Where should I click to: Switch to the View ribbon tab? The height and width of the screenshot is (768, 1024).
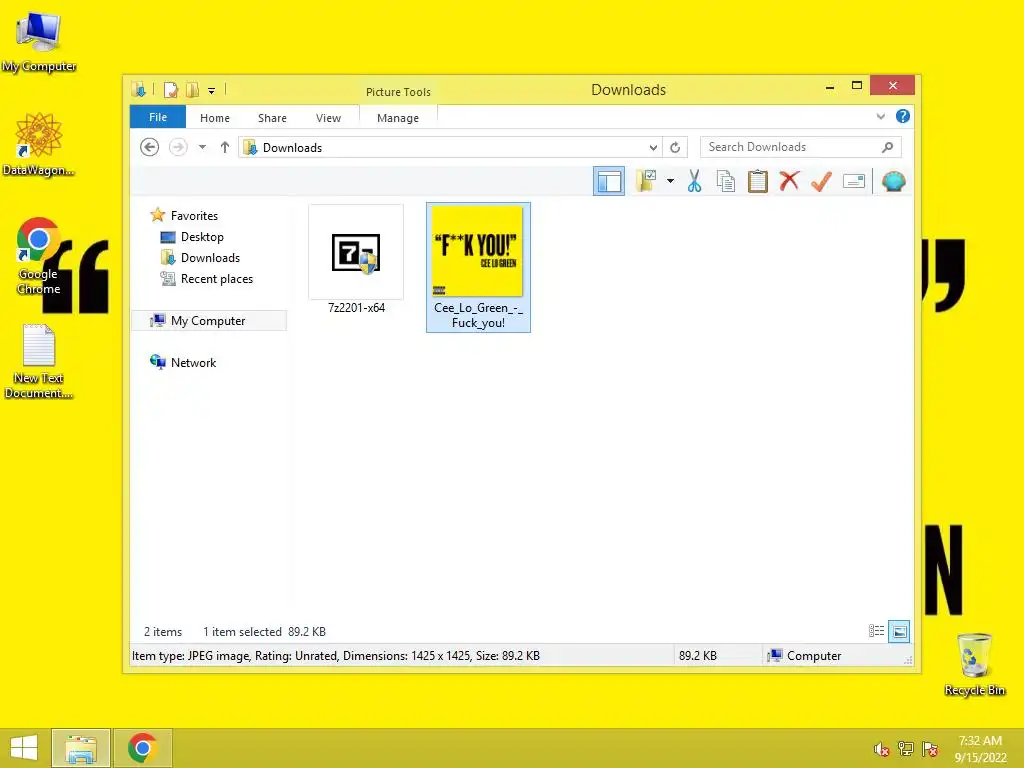pos(328,118)
